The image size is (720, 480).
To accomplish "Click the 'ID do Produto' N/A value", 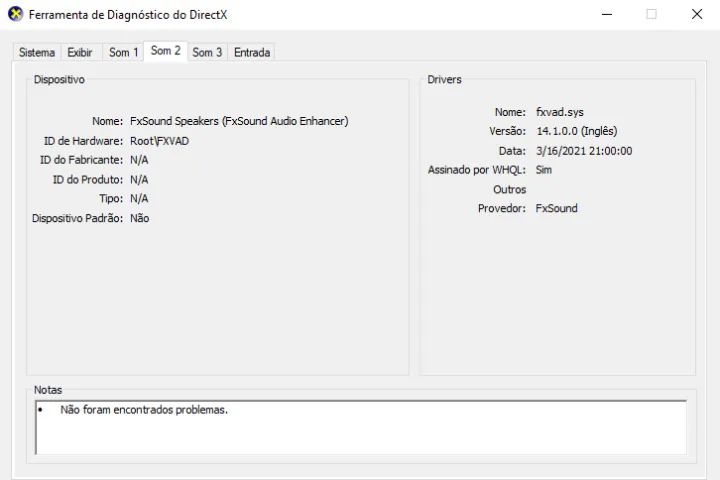I will [139, 180].
